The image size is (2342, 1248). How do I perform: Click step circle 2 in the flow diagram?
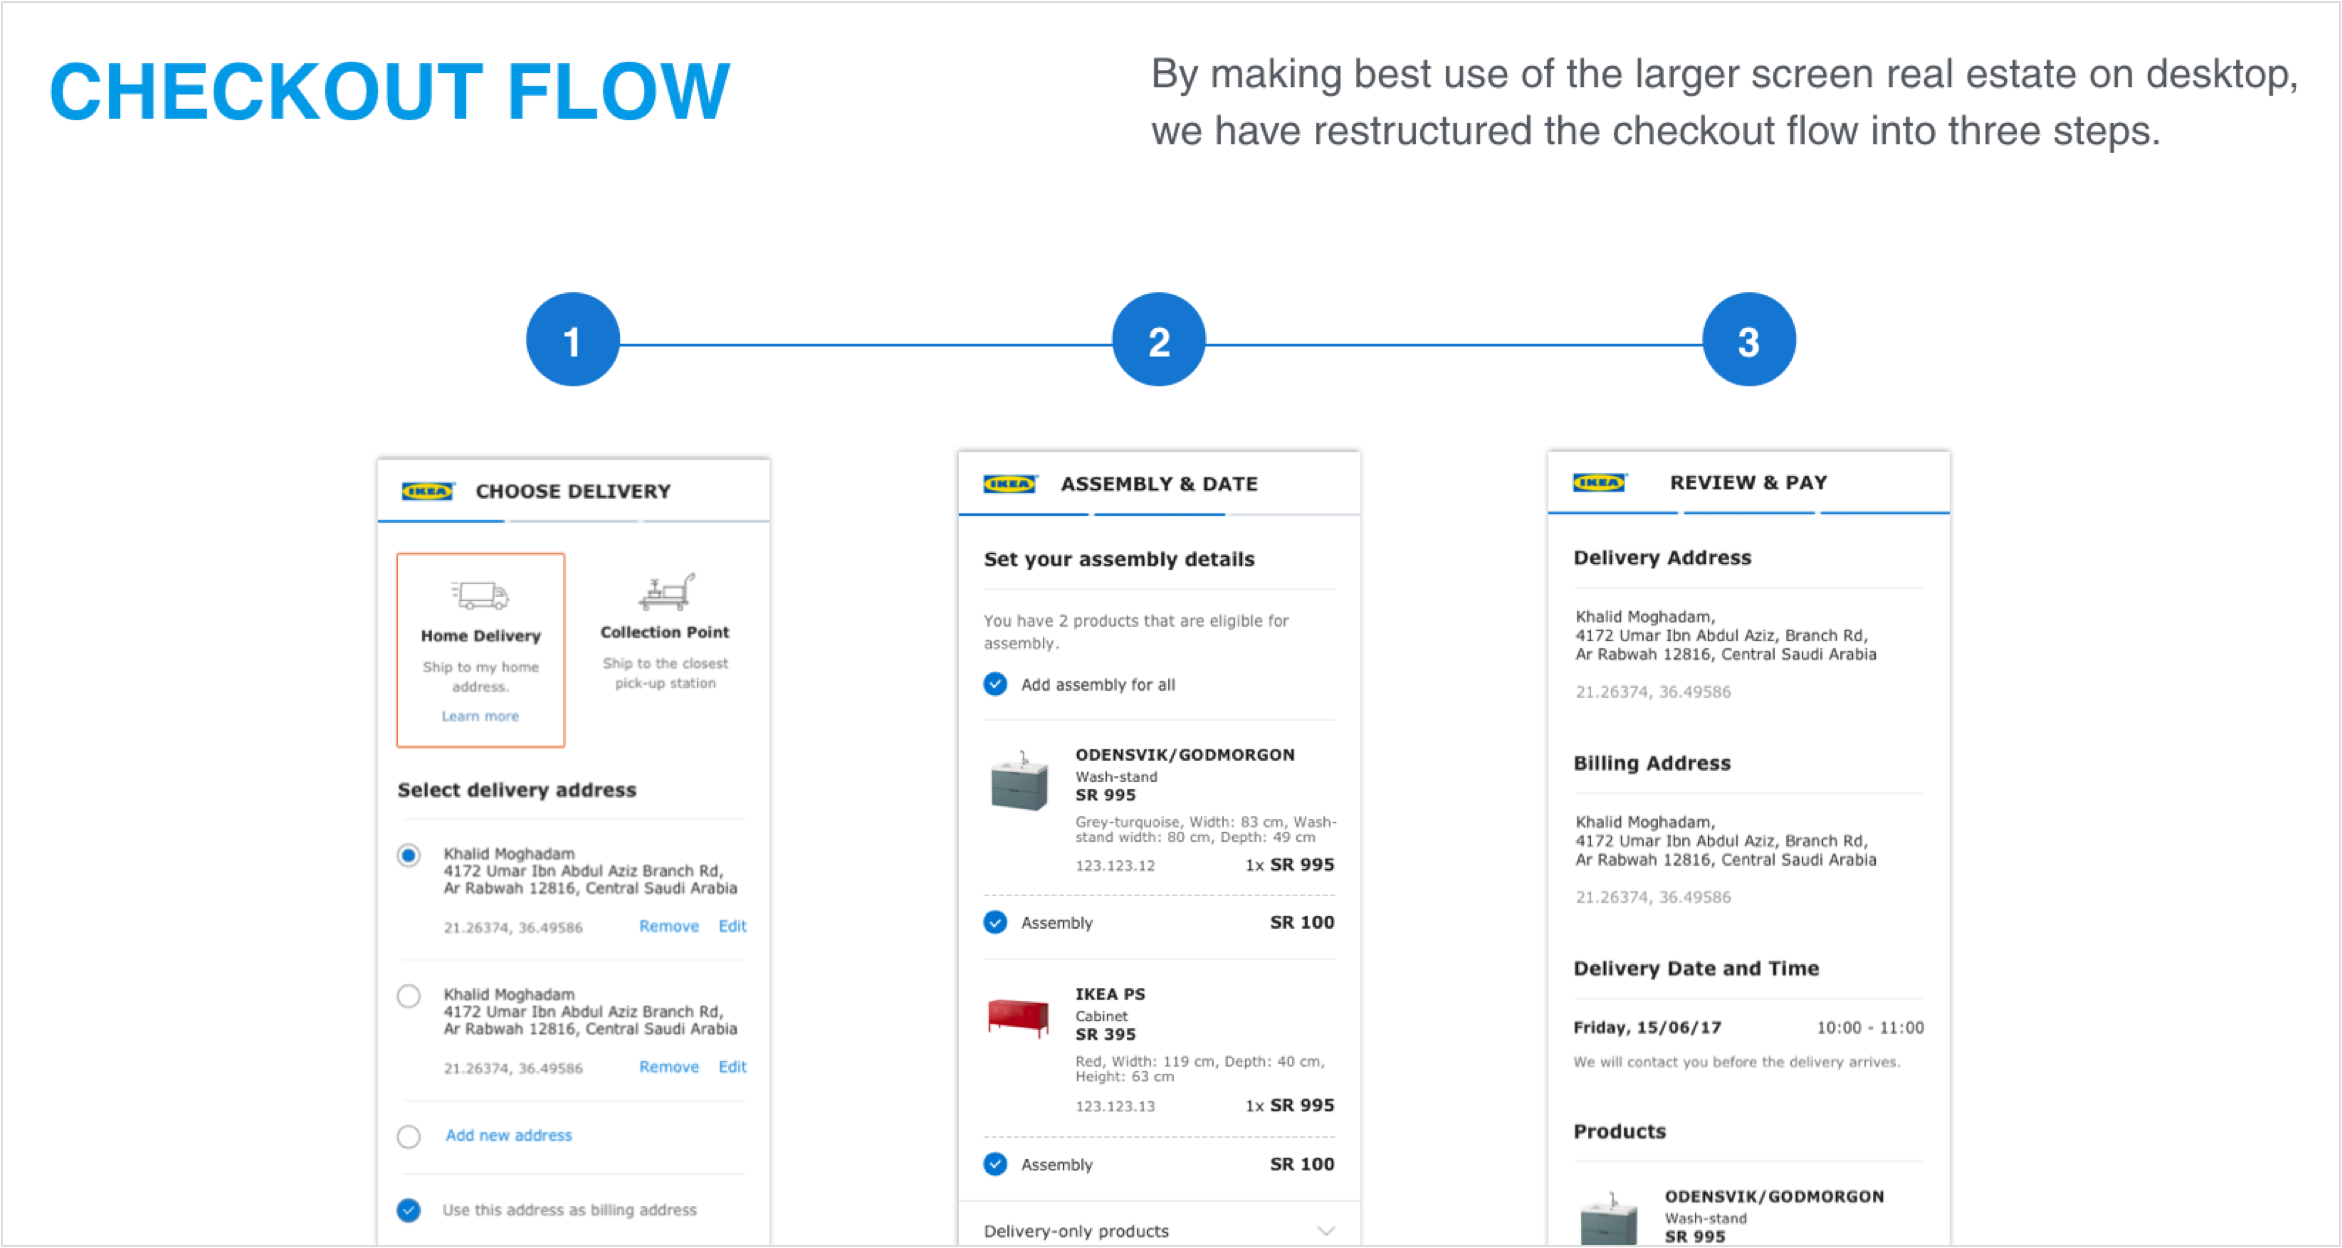click(x=1159, y=340)
